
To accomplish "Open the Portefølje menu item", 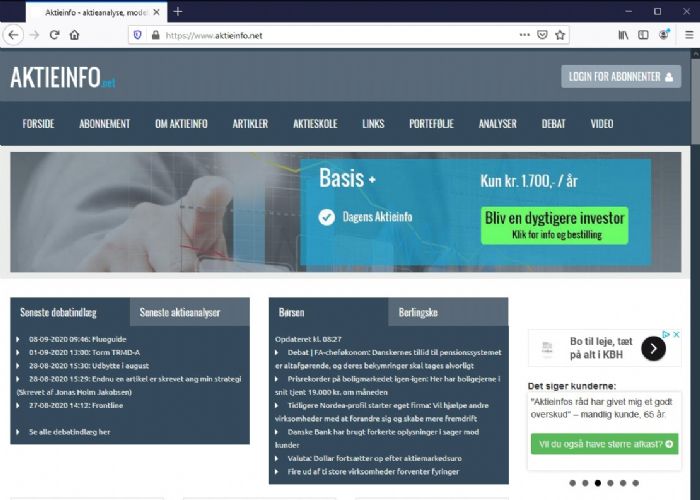I will tap(431, 124).
